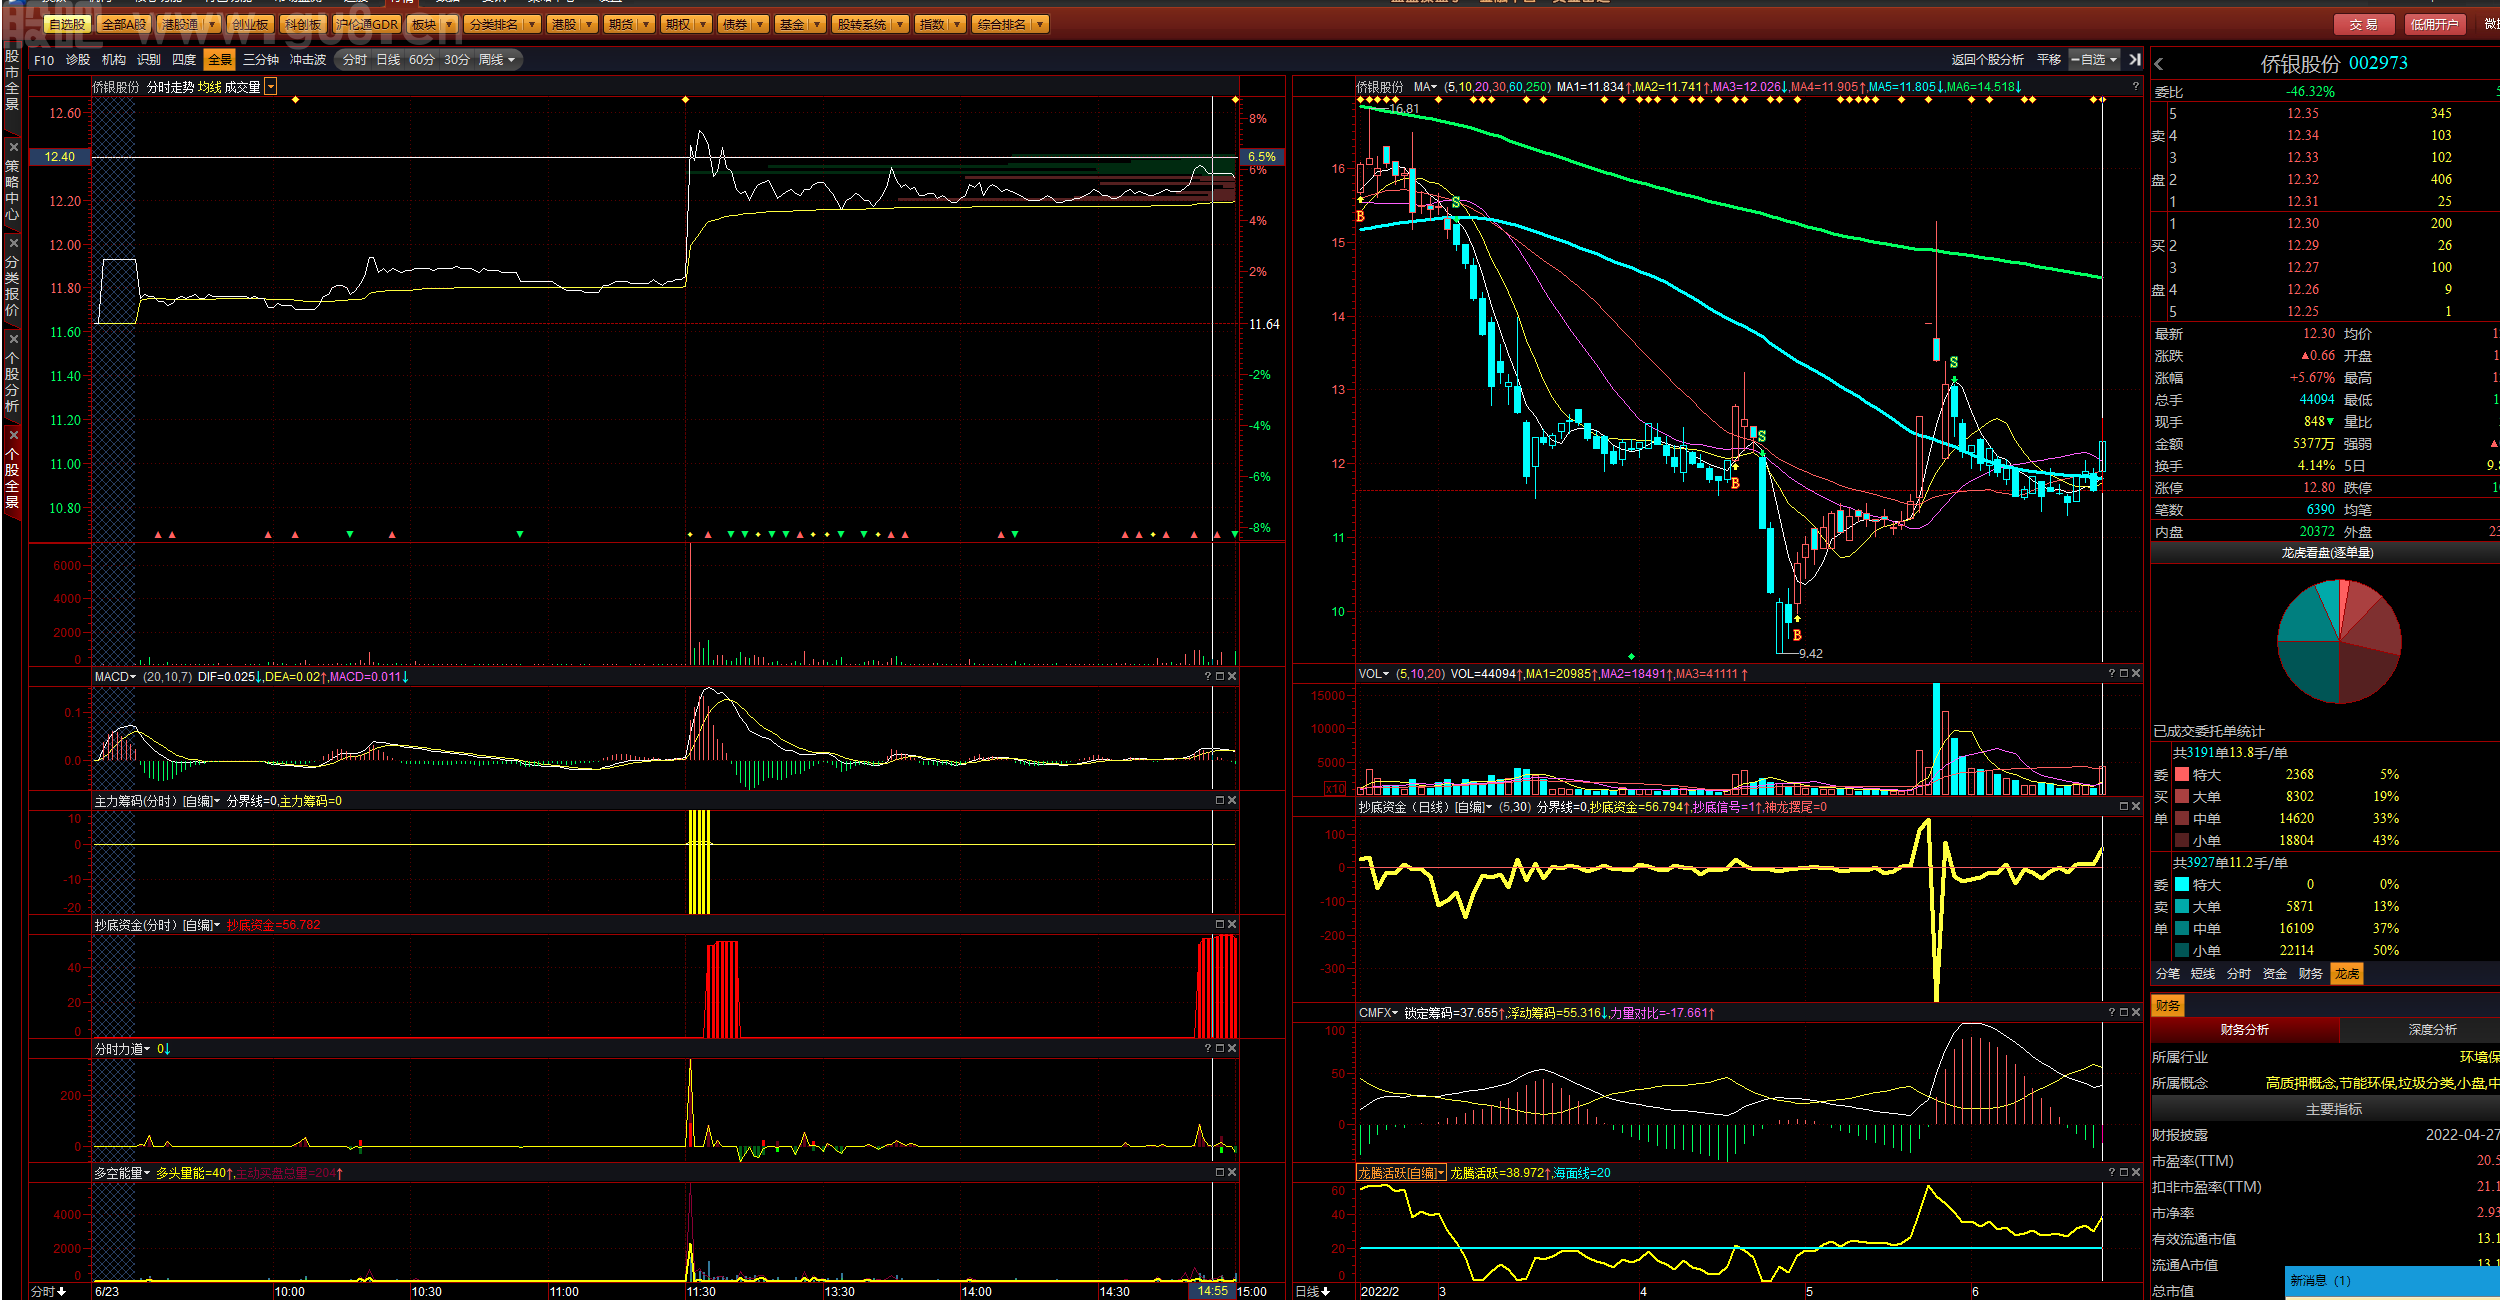Click the 交易 trade button

pyautogui.click(x=2364, y=24)
